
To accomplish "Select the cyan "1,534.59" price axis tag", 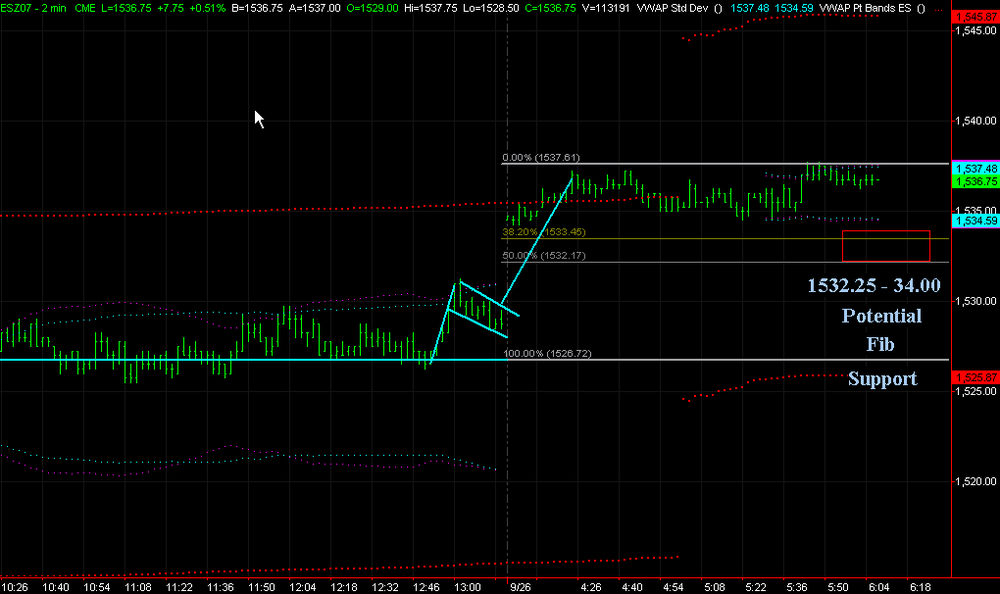I will (976, 221).
